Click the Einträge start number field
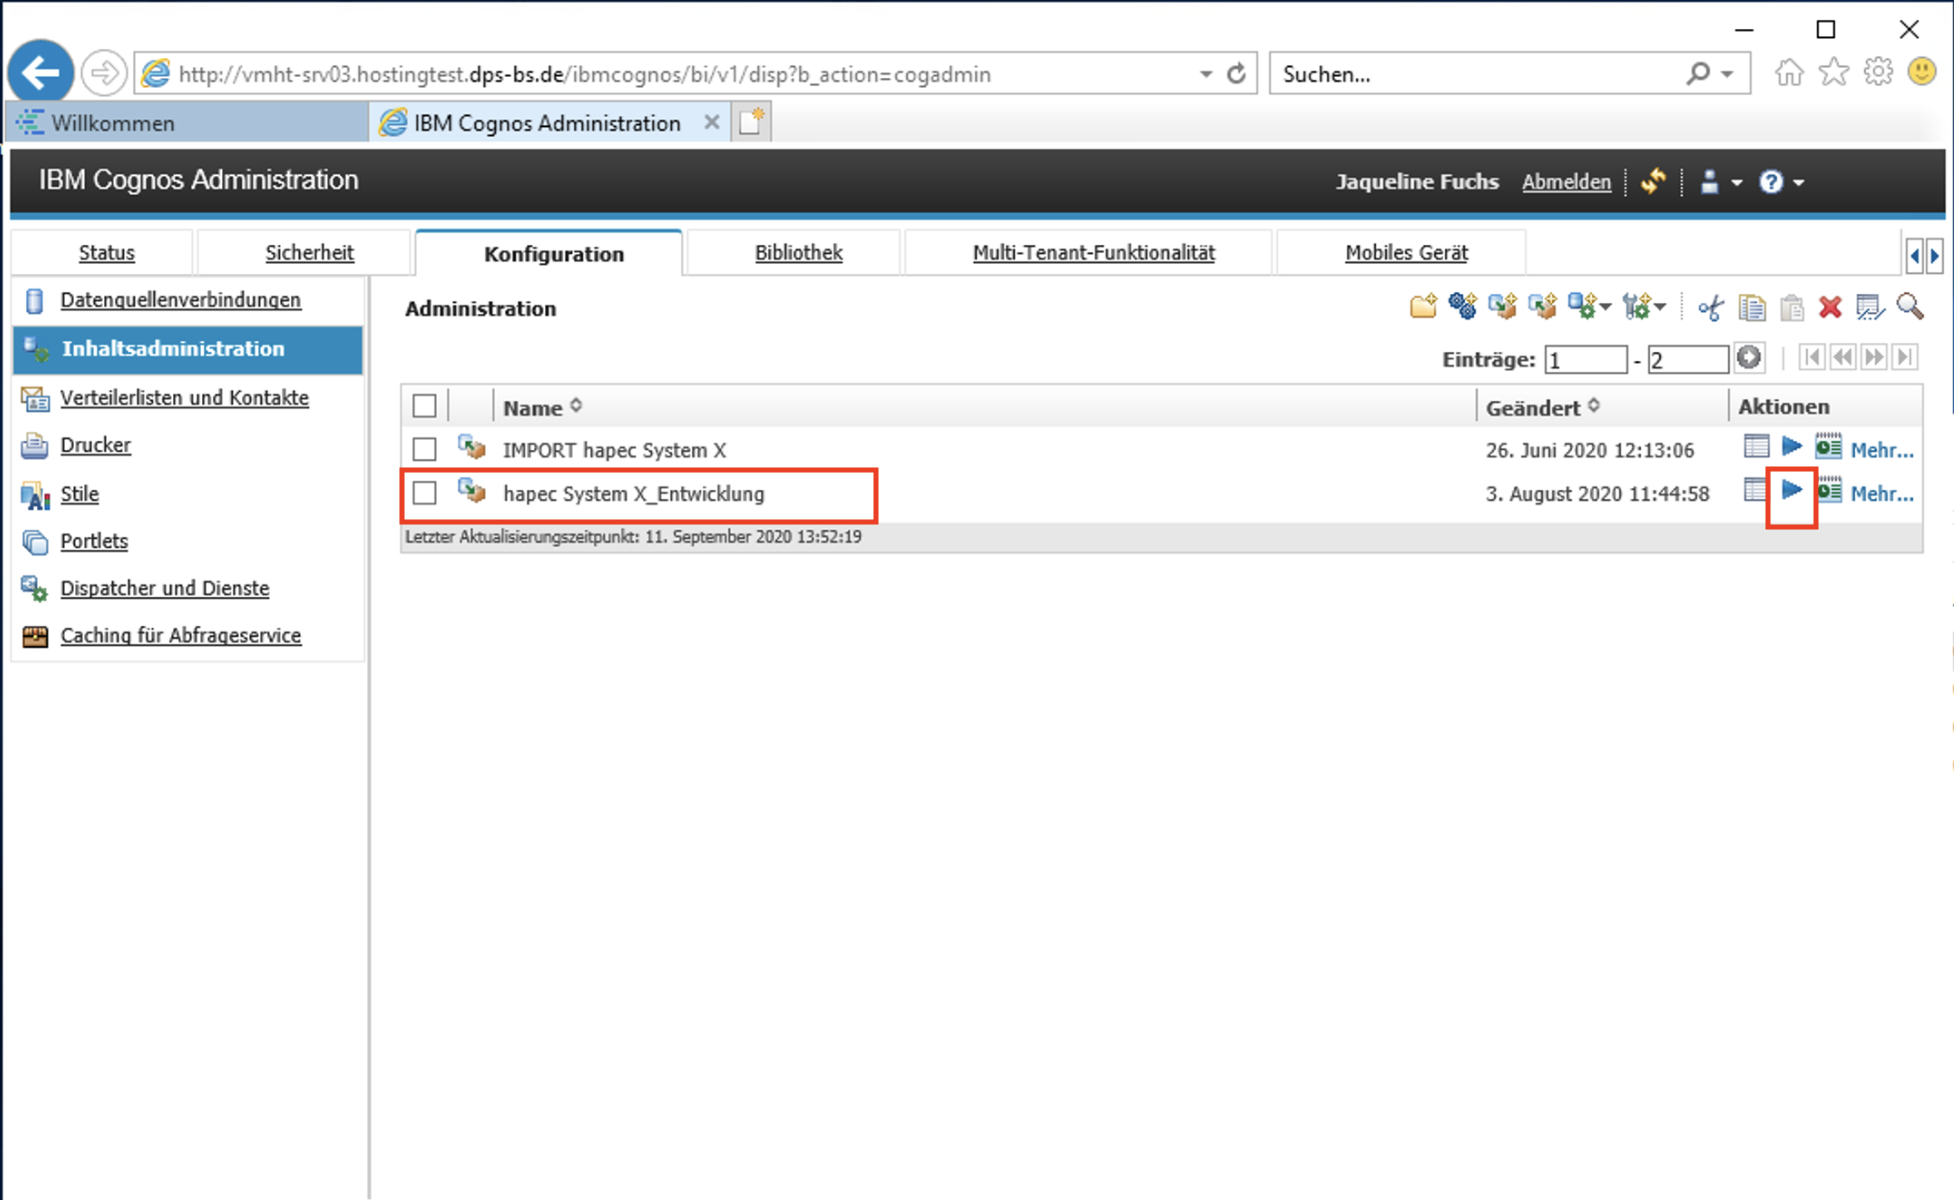The image size is (1954, 1200). click(x=1584, y=359)
